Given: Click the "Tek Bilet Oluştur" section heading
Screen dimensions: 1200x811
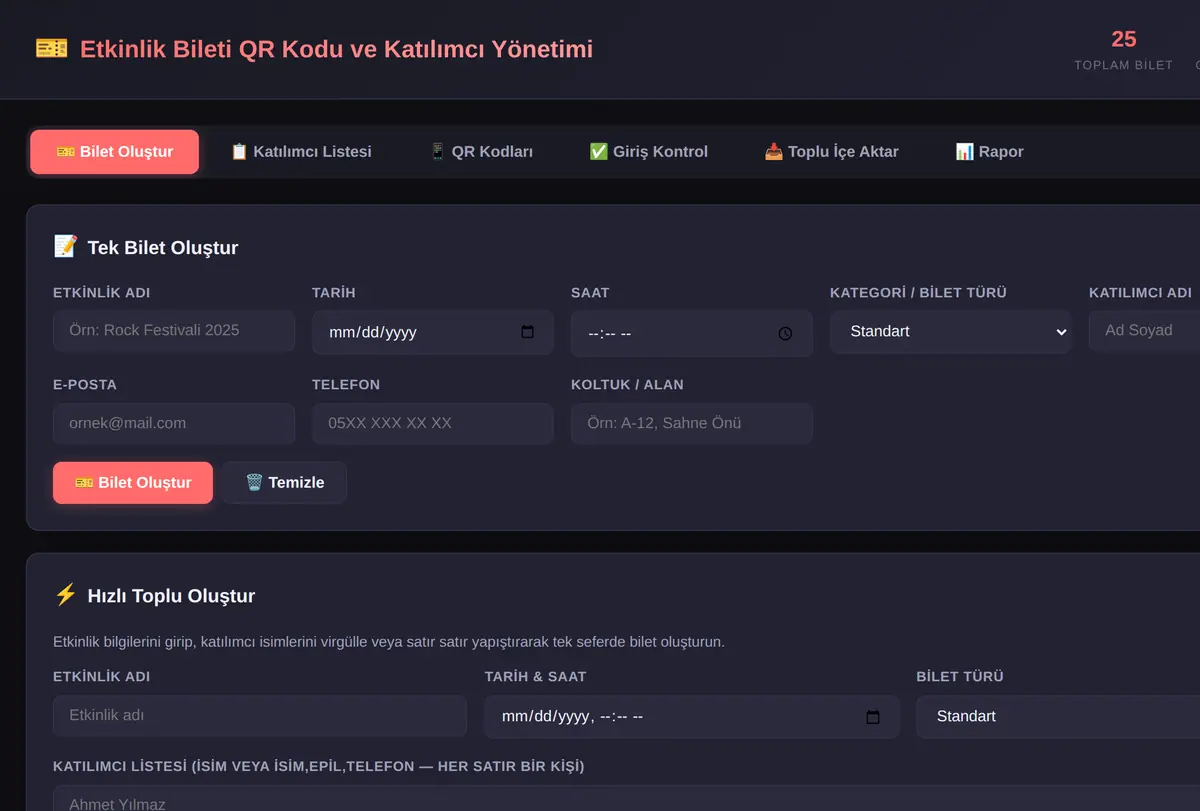Looking at the screenshot, I should point(163,248).
